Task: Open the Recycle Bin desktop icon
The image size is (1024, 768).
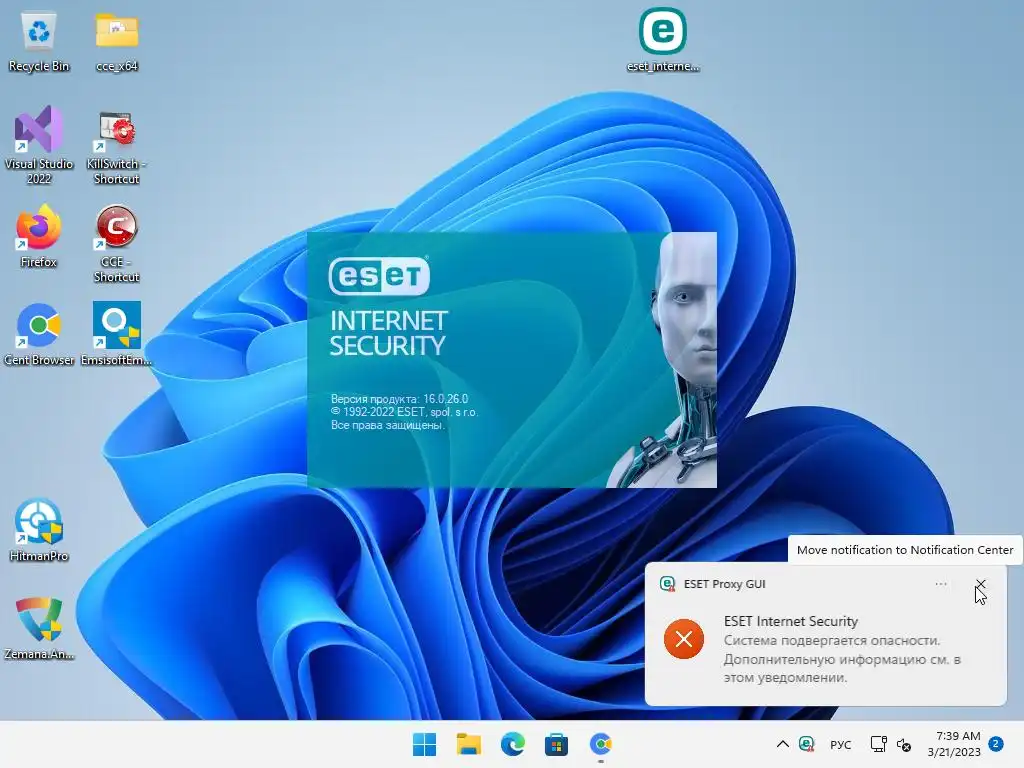Action: point(39,40)
